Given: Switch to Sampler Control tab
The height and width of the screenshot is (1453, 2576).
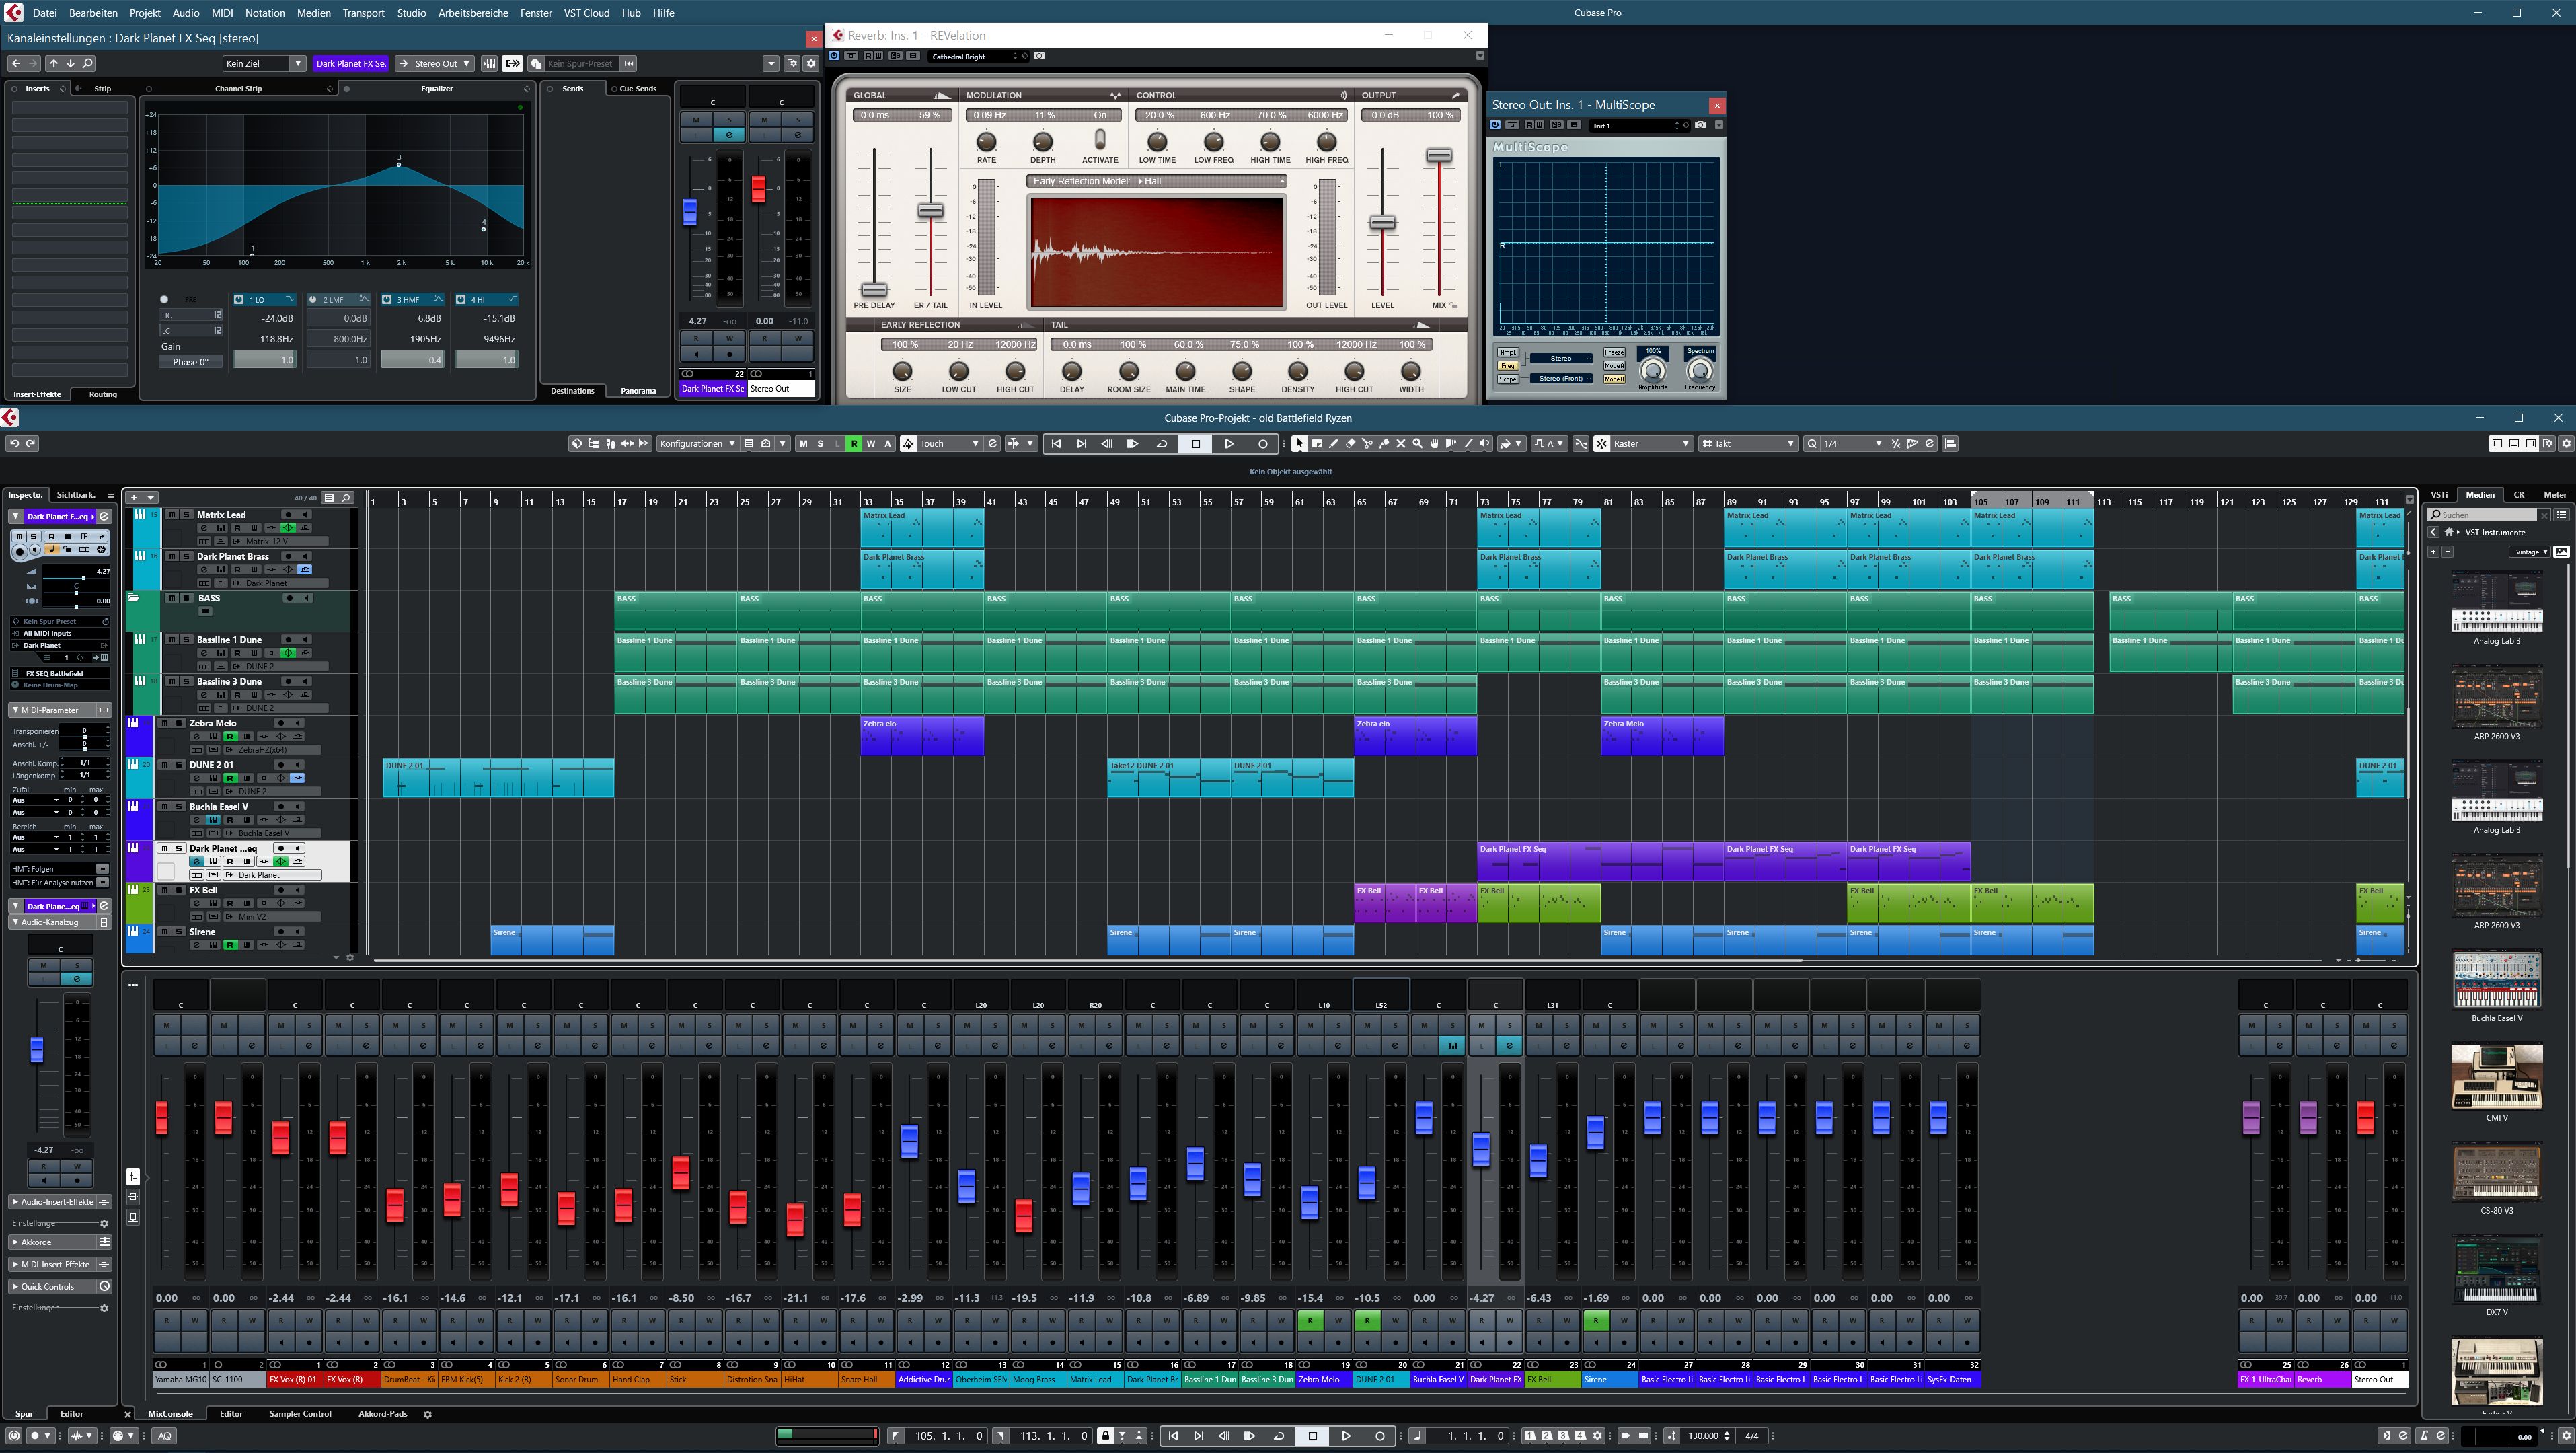Looking at the screenshot, I should pos(299,1414).
